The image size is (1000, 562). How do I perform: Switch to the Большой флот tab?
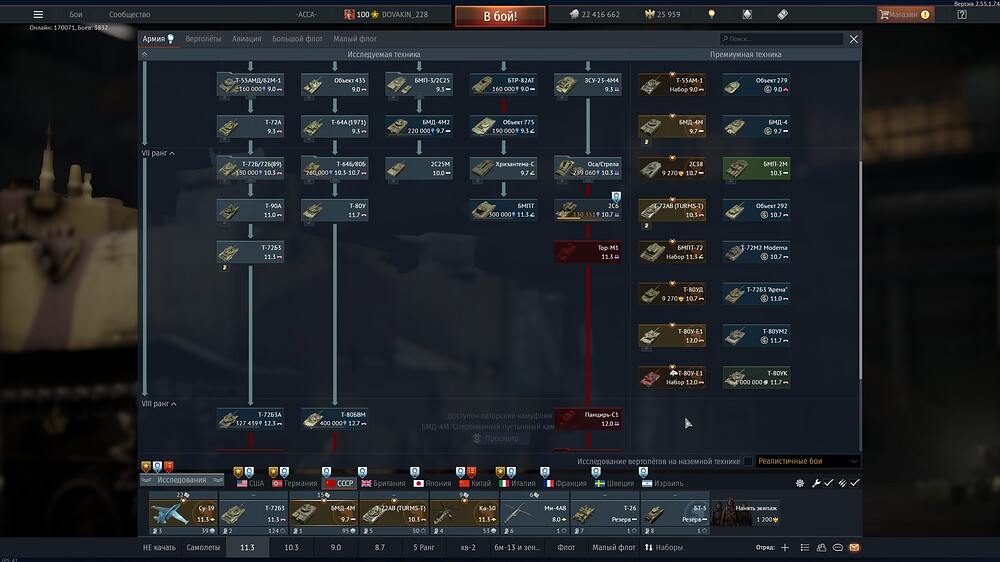(297, 39)
